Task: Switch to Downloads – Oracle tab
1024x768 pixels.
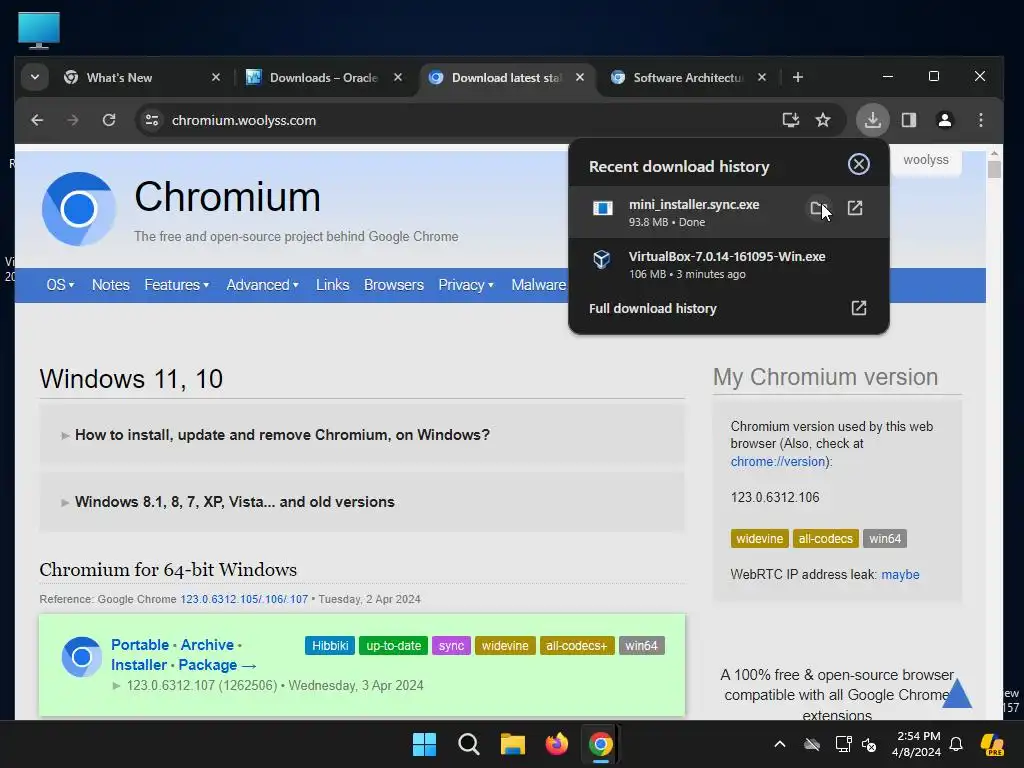Action: pyautogui.click(x=324, y=77)
